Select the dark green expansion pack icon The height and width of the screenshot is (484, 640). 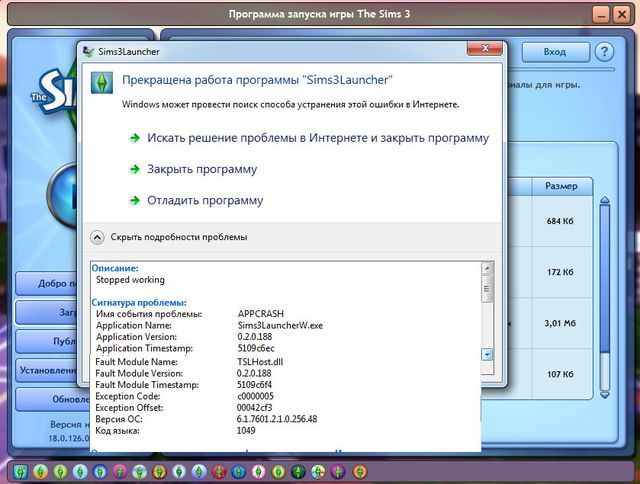point(298,472)
